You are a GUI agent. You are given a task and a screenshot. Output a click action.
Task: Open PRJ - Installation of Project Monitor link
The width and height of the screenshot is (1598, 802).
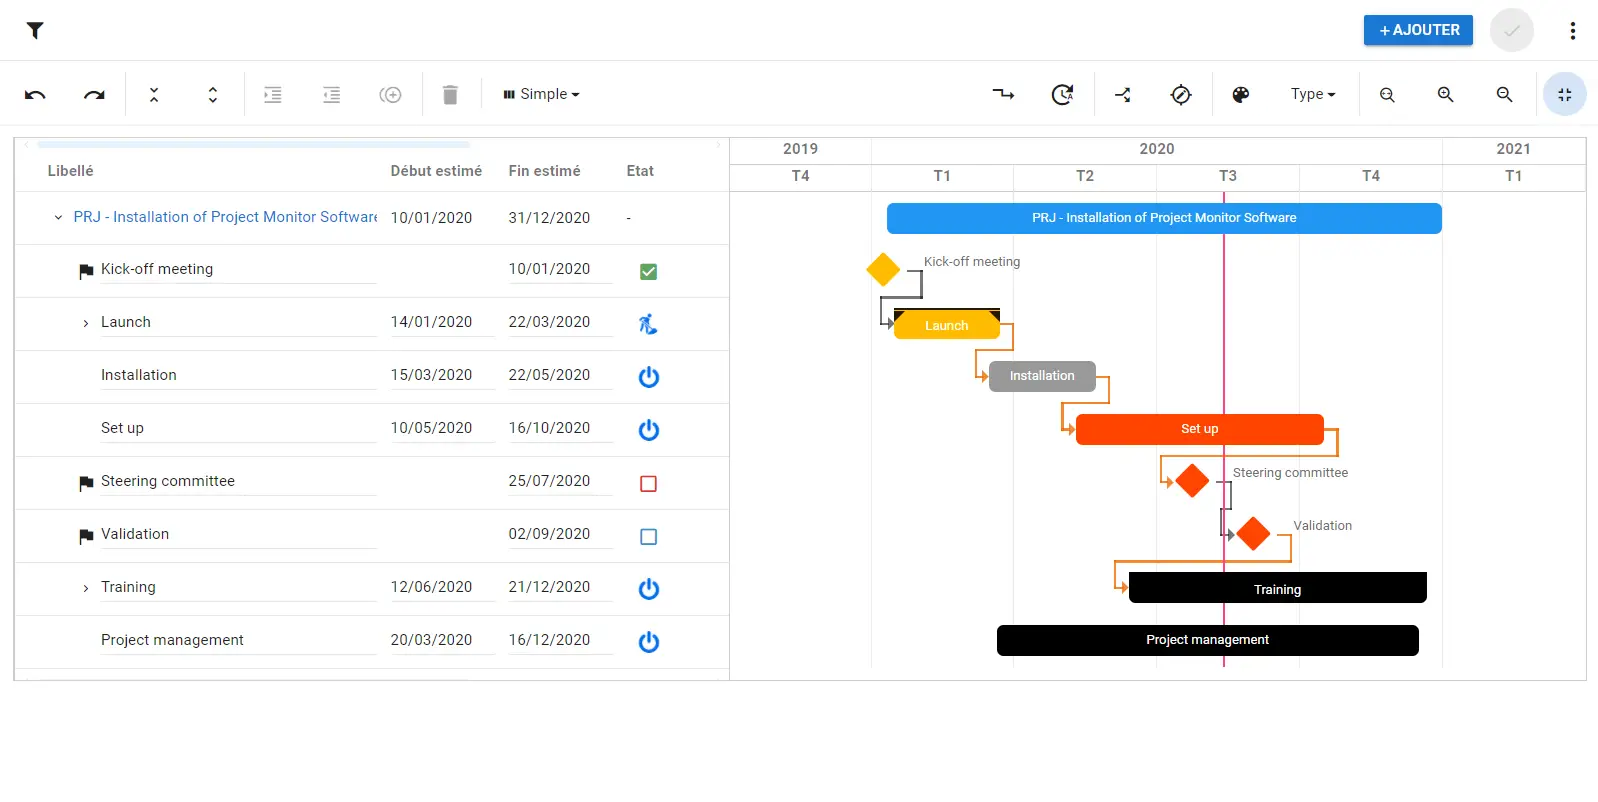click(225, 217)
